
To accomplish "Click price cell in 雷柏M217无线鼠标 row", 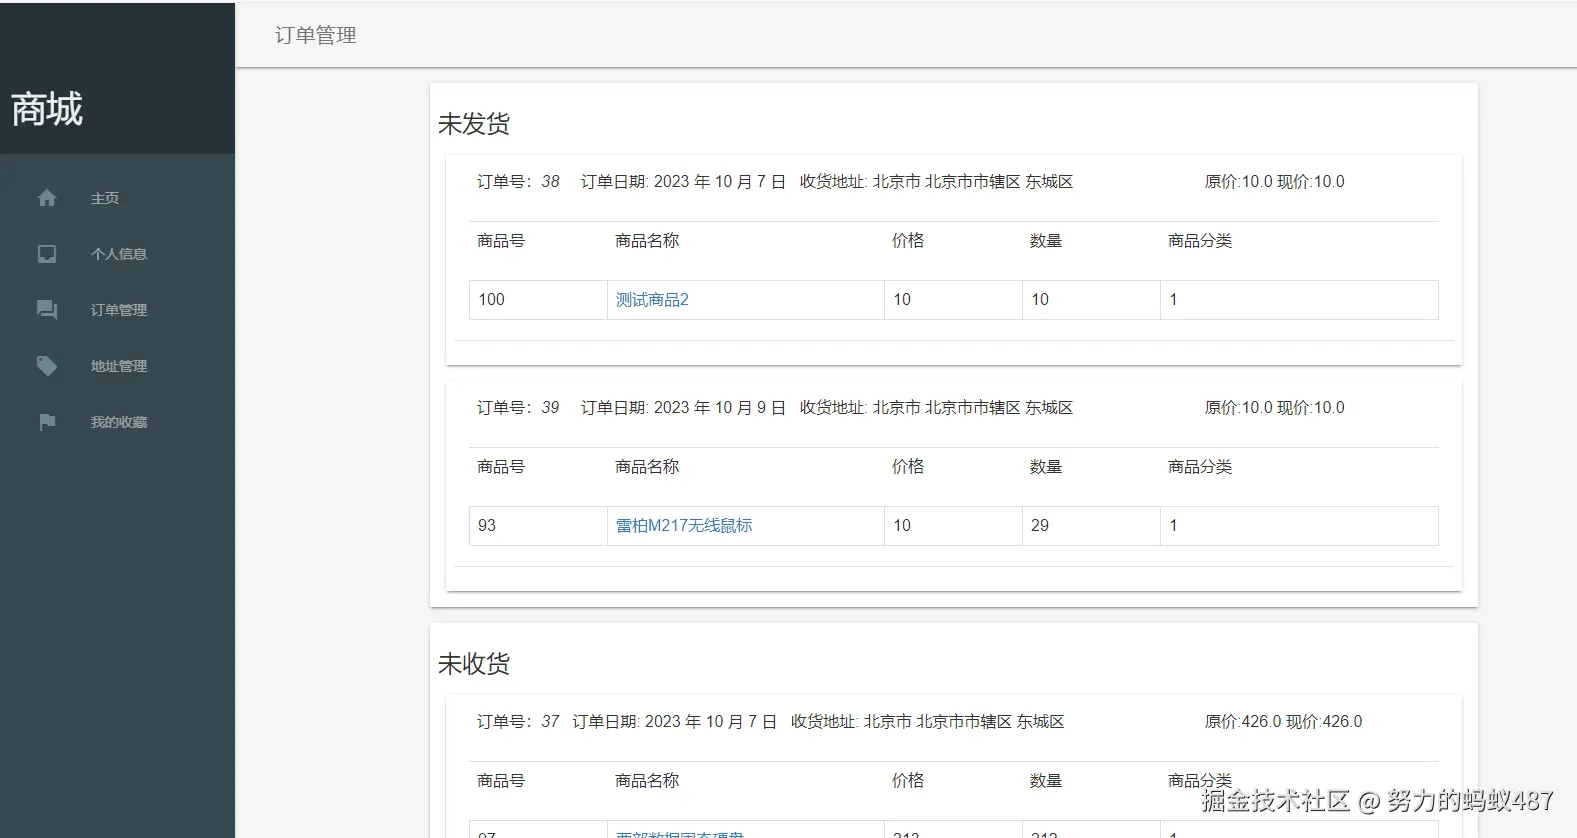I will tap(953, 526).
